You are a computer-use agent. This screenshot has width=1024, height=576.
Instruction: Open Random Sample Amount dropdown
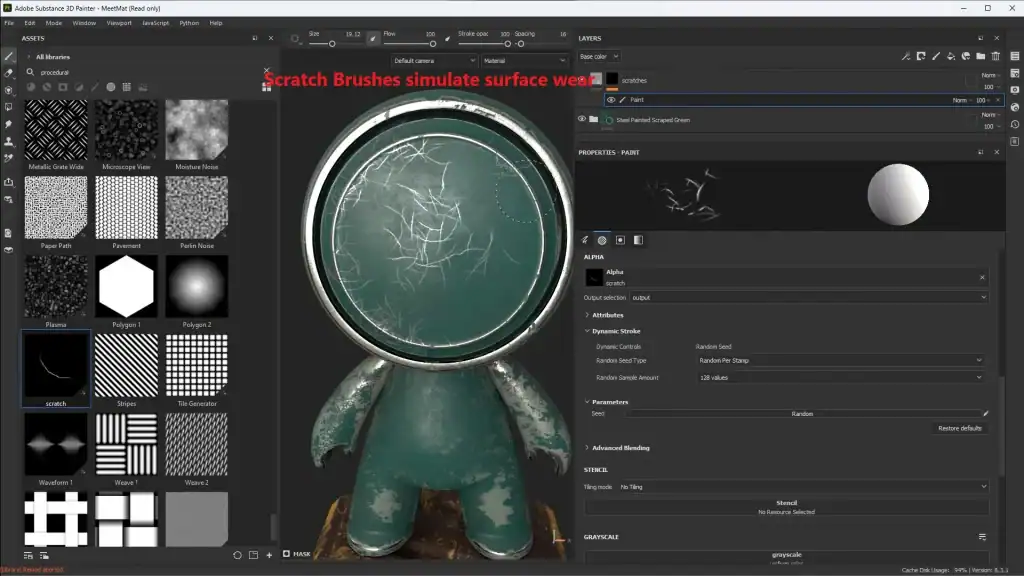pos(840,377)
